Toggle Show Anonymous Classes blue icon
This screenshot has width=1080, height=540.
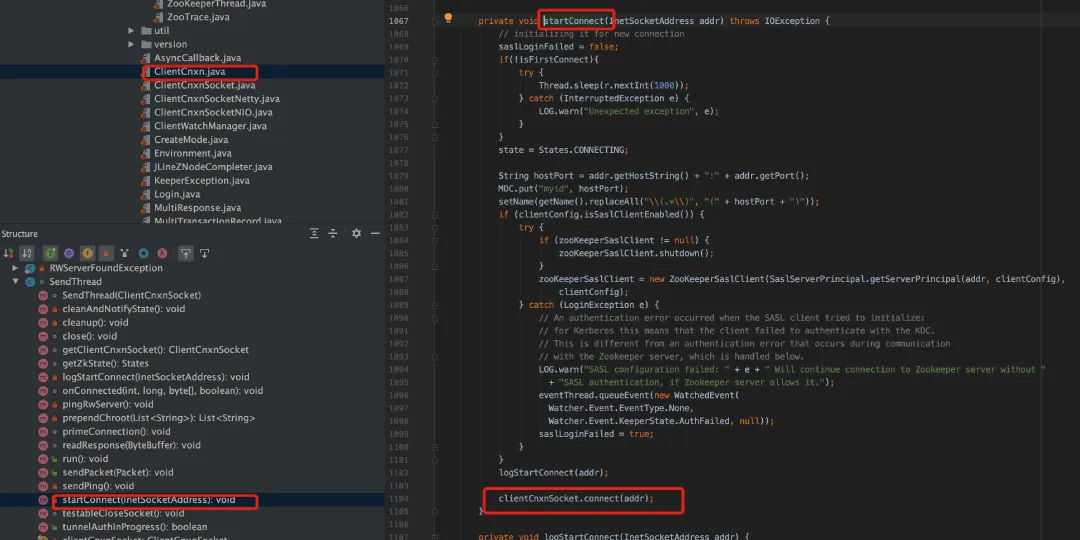[143, 253]
